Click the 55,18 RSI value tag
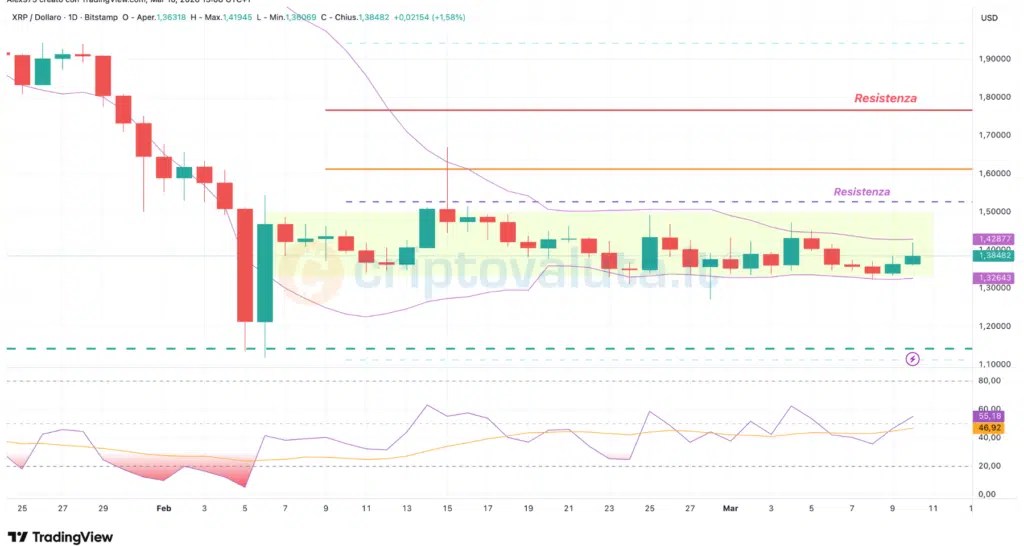The height and width of the screenshot is (546, 1024). click(990, 416)
